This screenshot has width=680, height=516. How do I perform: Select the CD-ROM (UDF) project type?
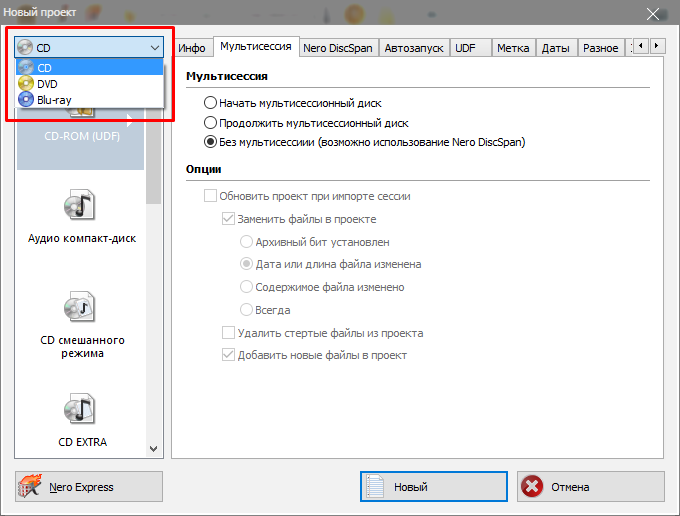[81, 136]
